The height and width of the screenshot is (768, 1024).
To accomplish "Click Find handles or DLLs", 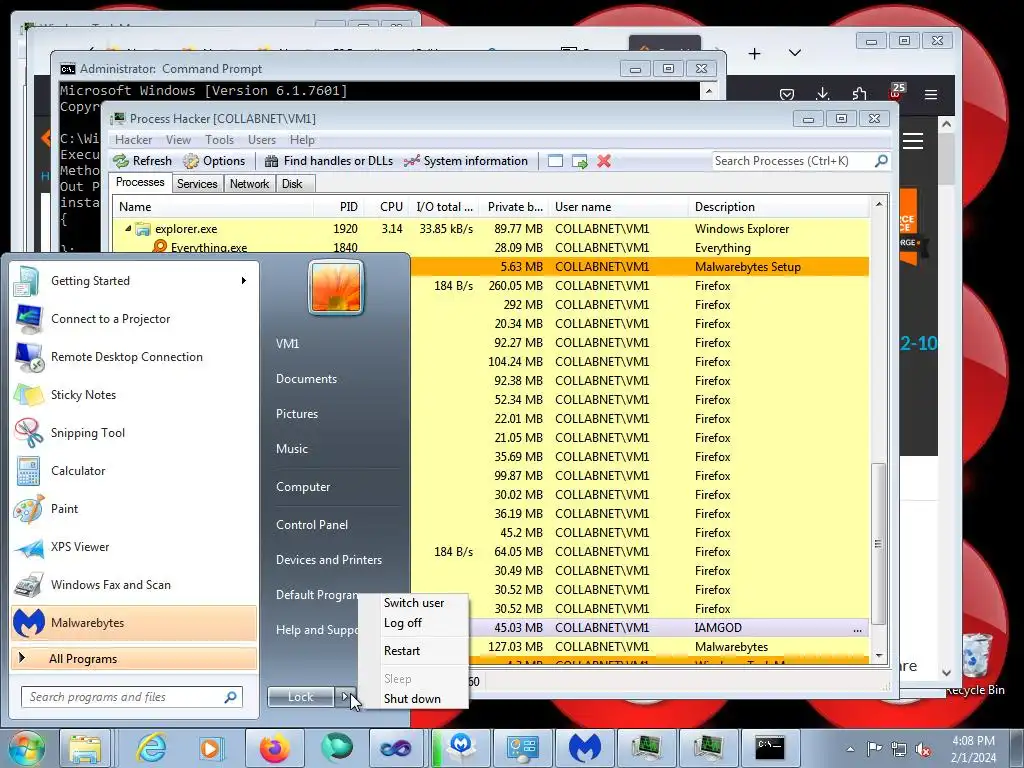I will pyautogui.click(x=328, y=161).
